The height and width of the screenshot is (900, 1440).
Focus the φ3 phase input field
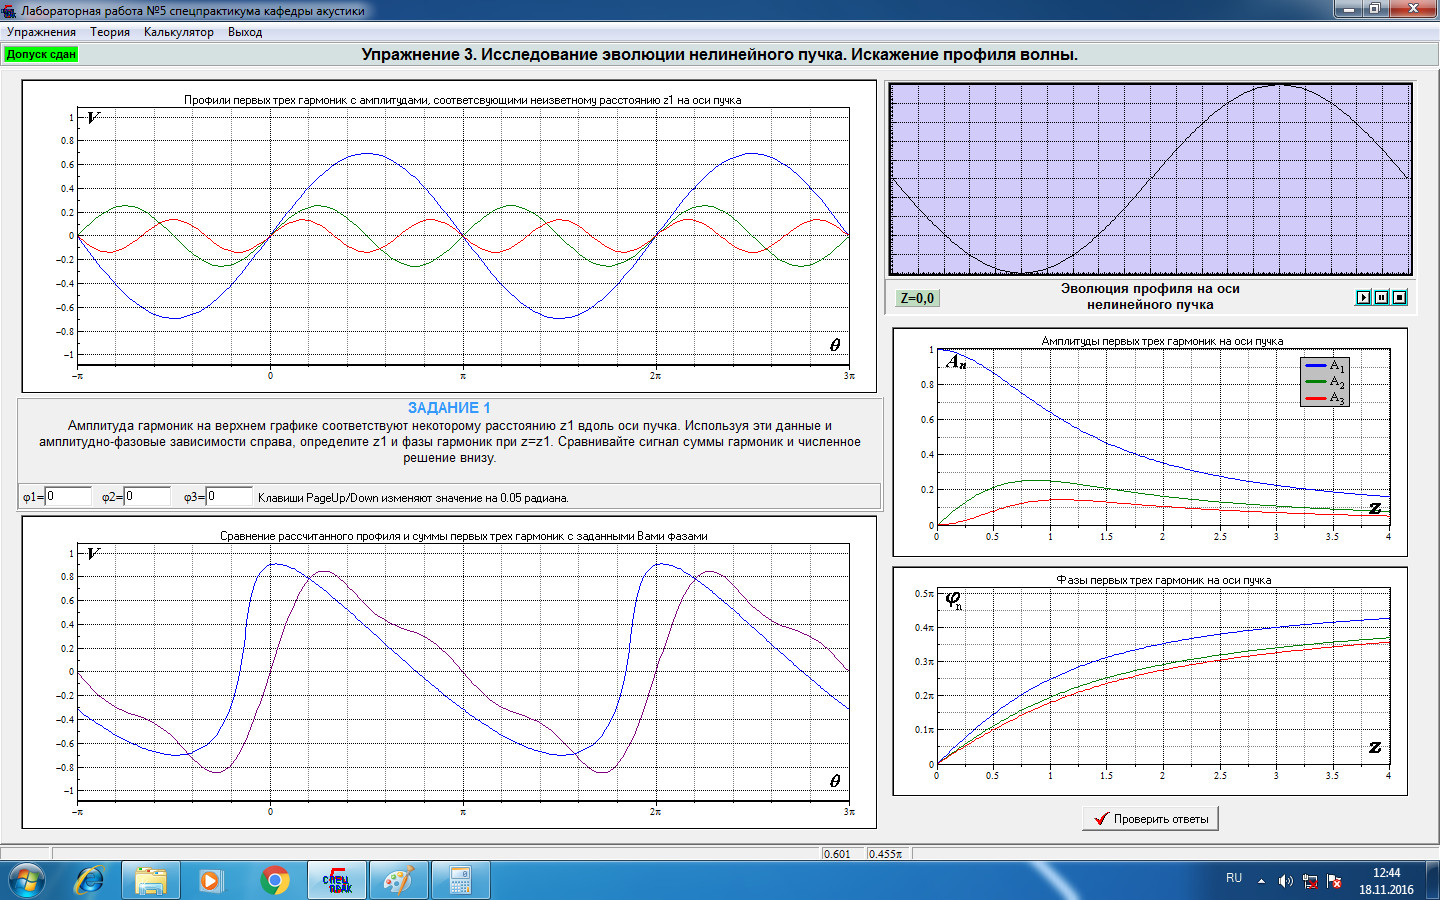(x=229, y=496)
